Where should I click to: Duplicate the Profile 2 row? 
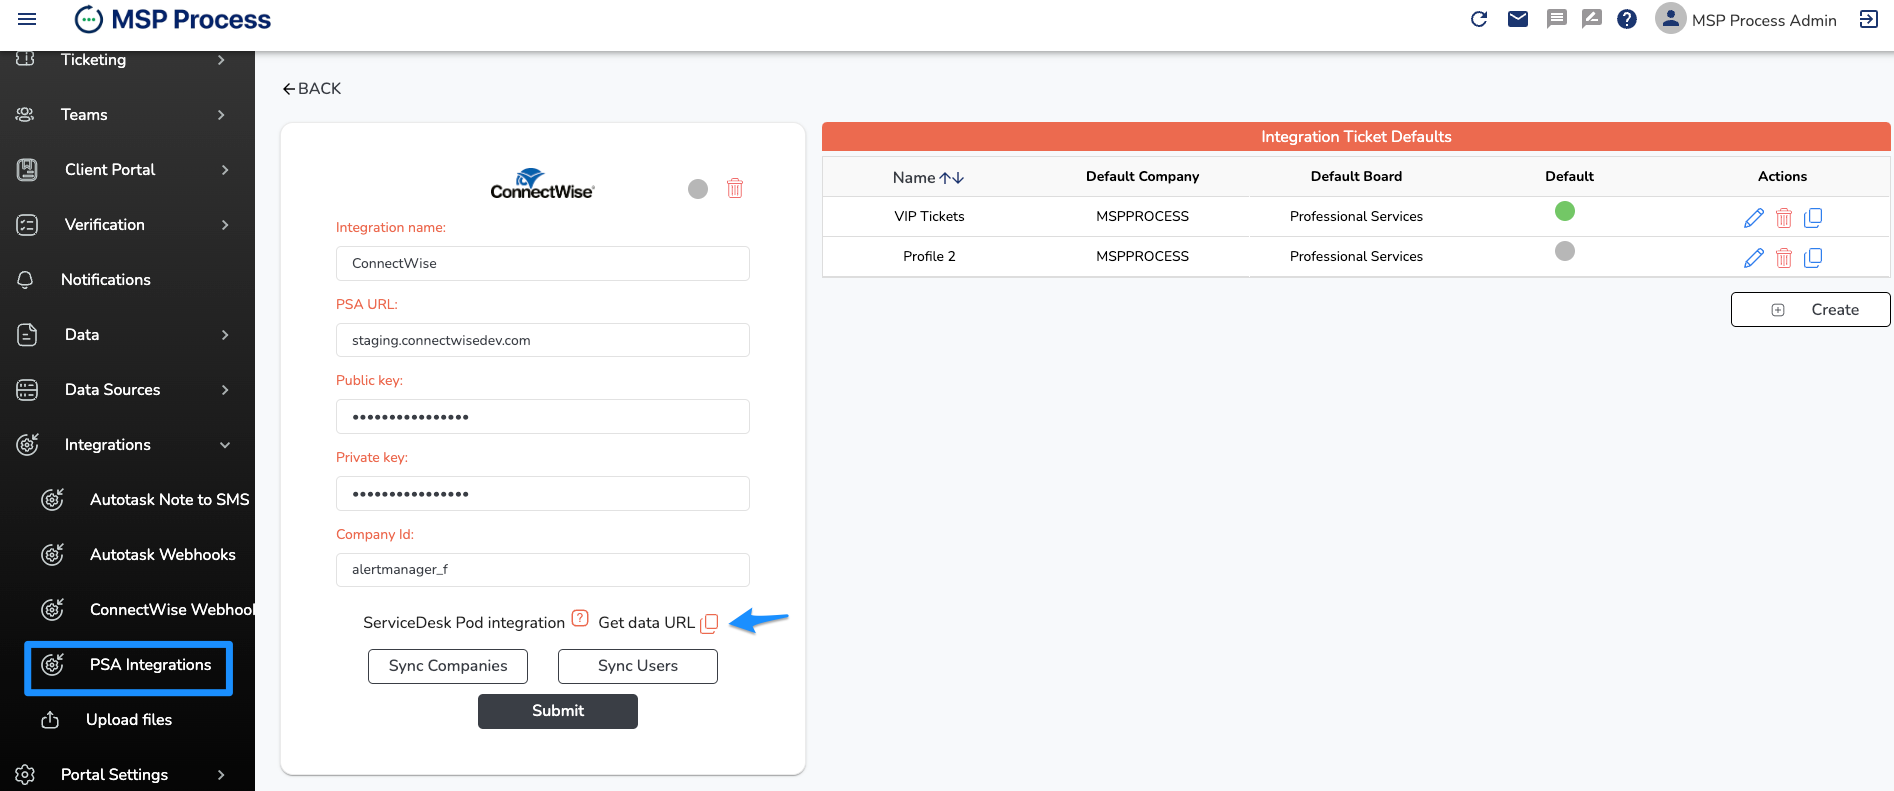tap(1813, 258)
